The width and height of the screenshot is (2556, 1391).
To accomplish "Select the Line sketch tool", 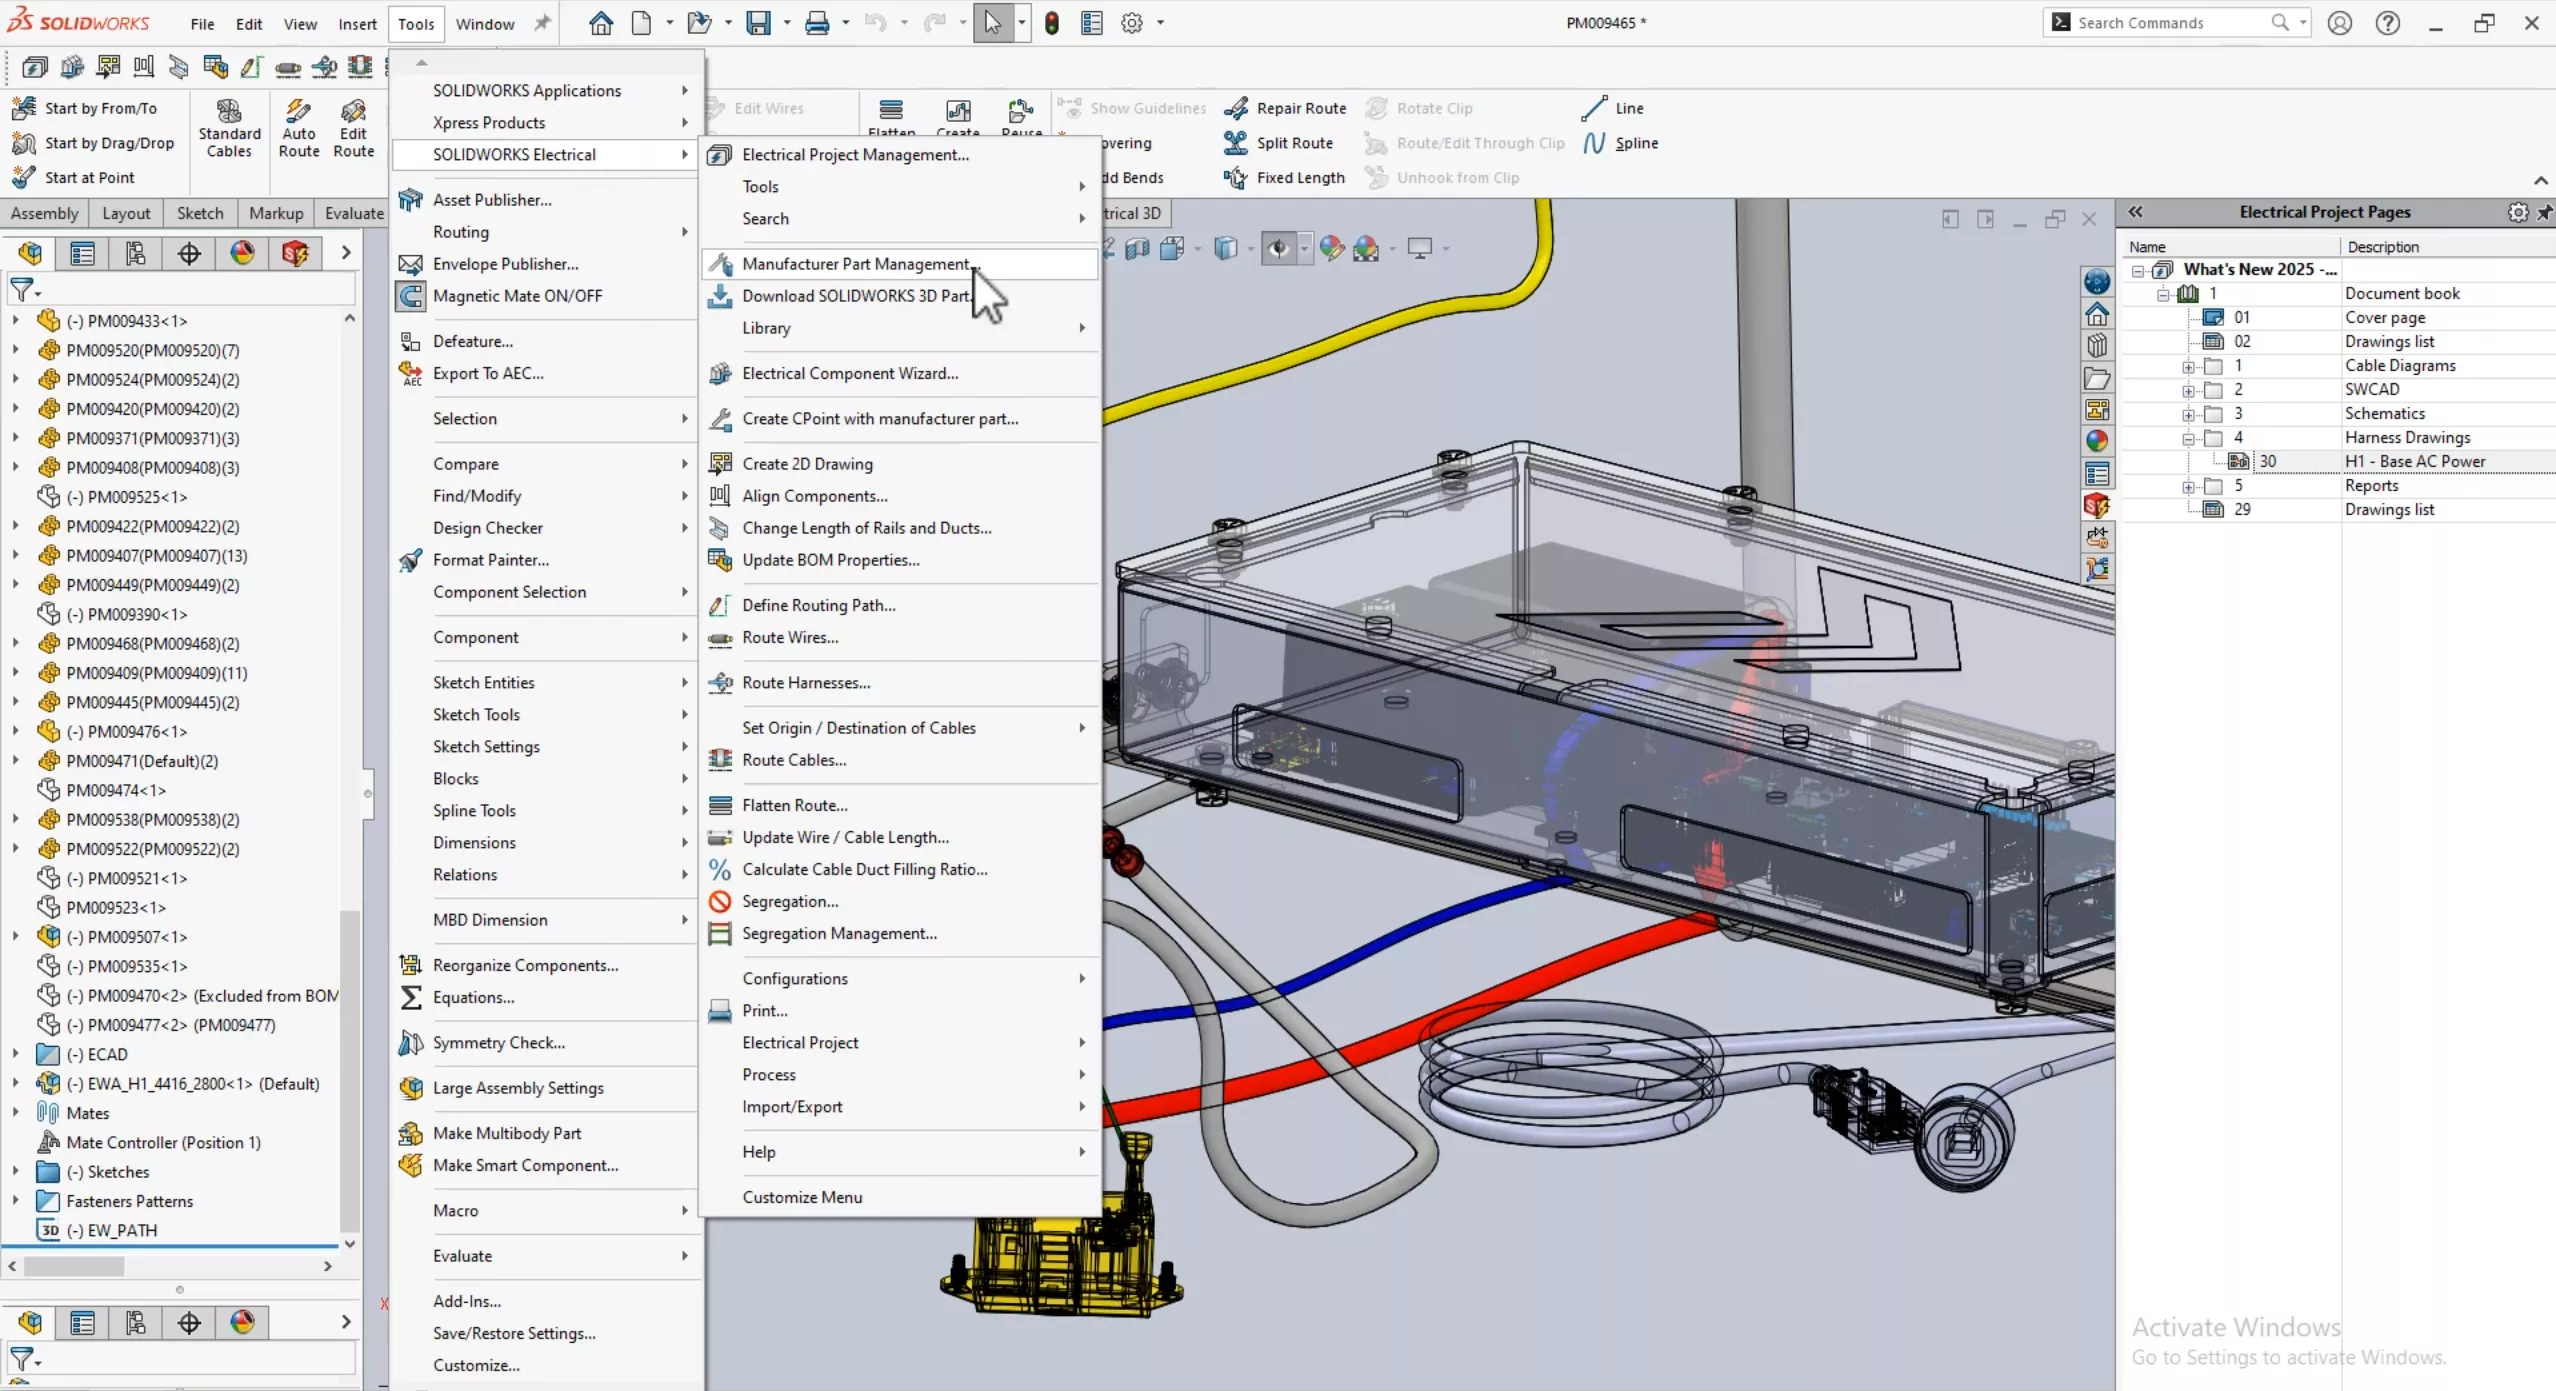I will [1612, 108].
